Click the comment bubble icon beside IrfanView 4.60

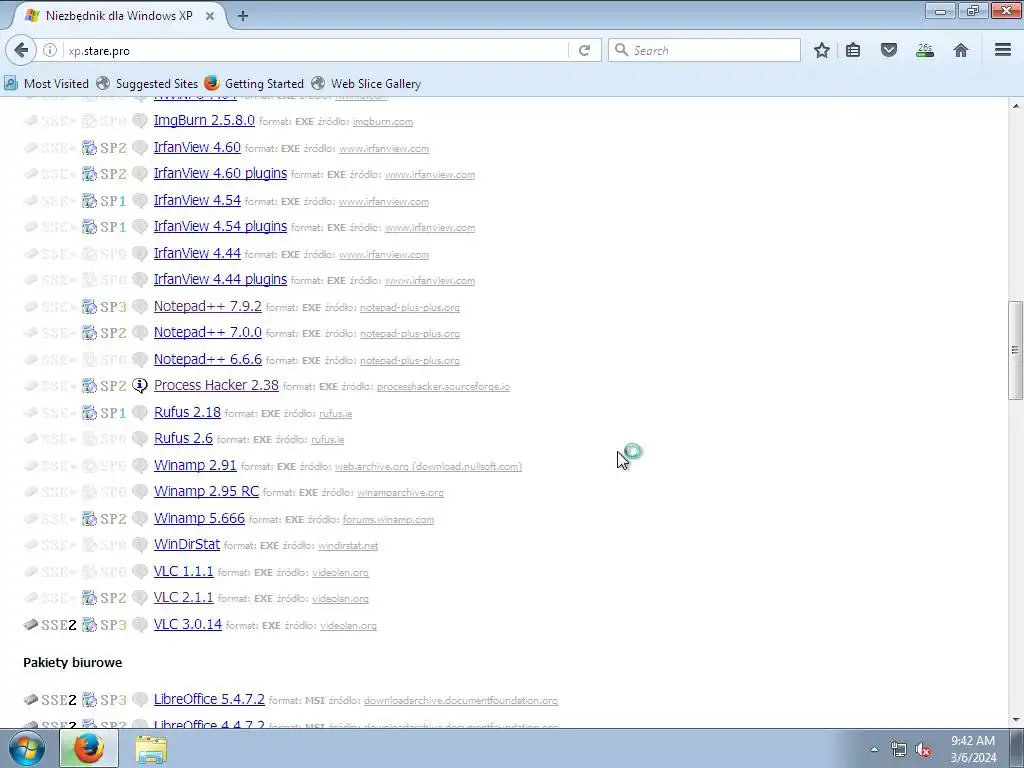(x=140, y=148)
